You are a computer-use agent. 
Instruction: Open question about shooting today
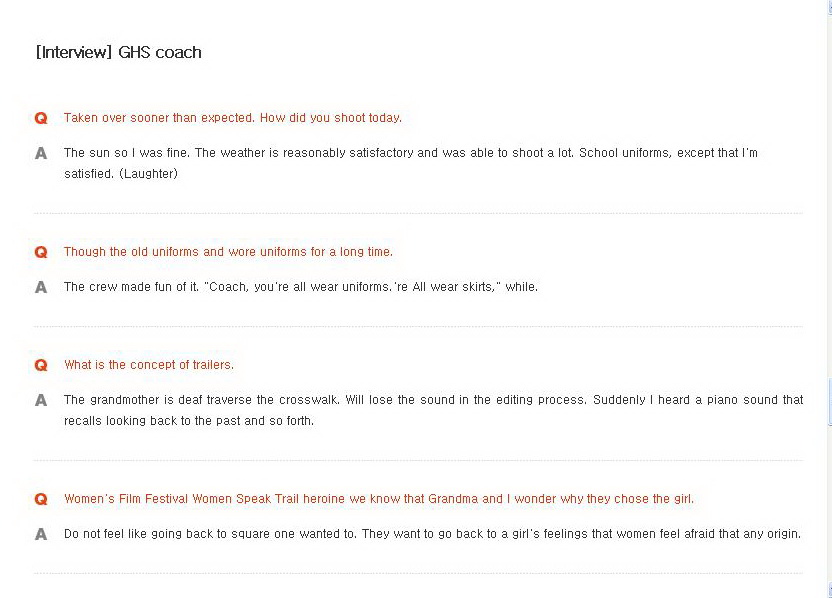point(233,118)
